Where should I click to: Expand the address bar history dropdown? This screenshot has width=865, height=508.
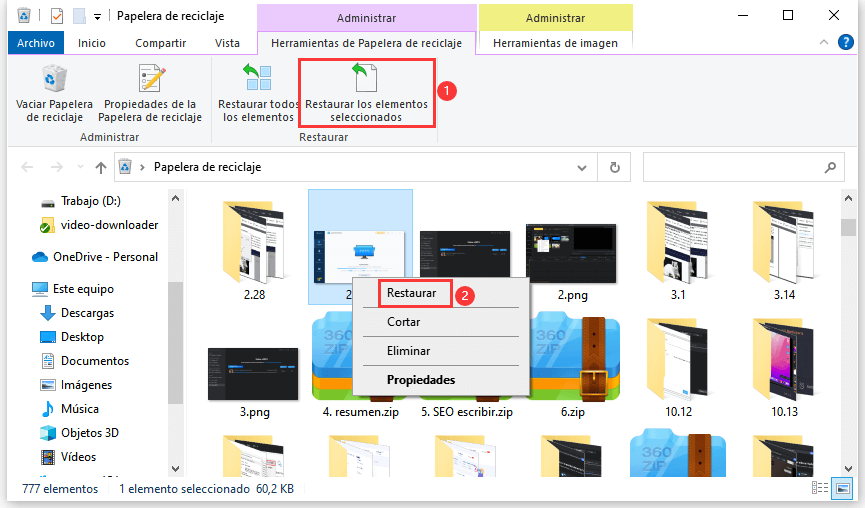coord(587,167)
